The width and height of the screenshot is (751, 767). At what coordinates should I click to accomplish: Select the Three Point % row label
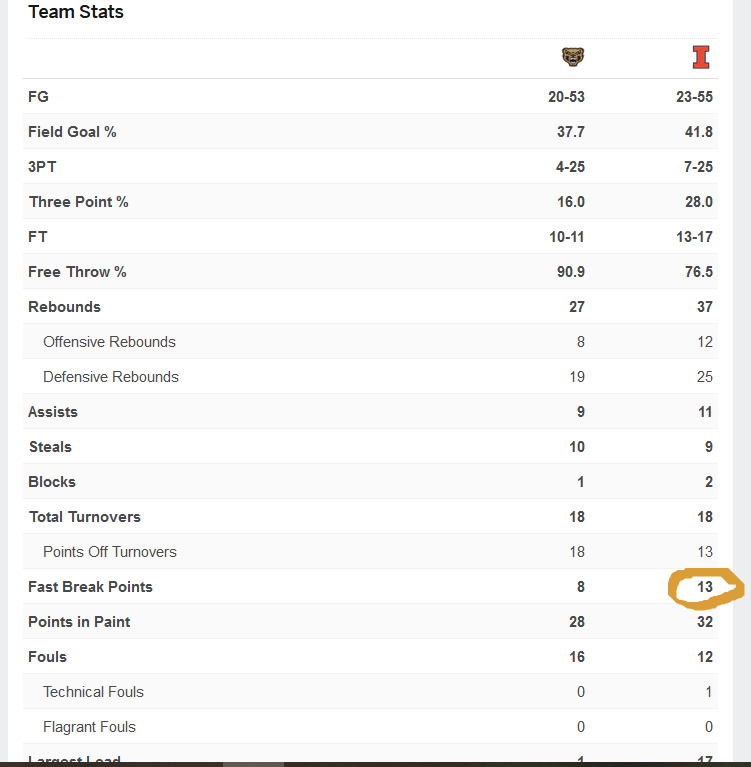78,202
